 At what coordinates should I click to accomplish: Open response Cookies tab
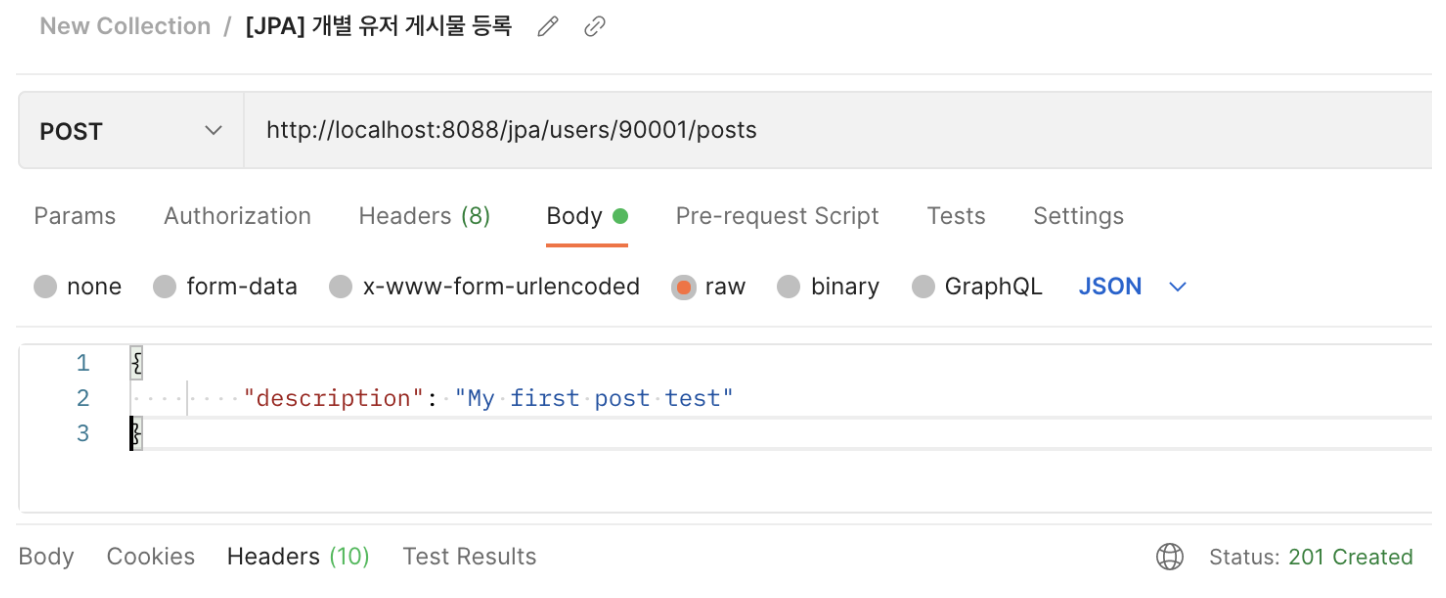tap(151, 557)
